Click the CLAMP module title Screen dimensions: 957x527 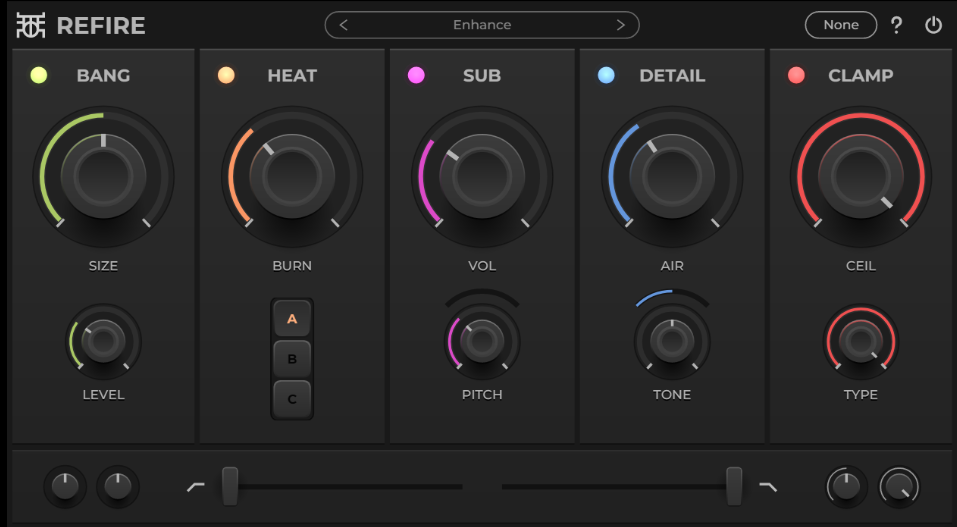coord(861,76)
